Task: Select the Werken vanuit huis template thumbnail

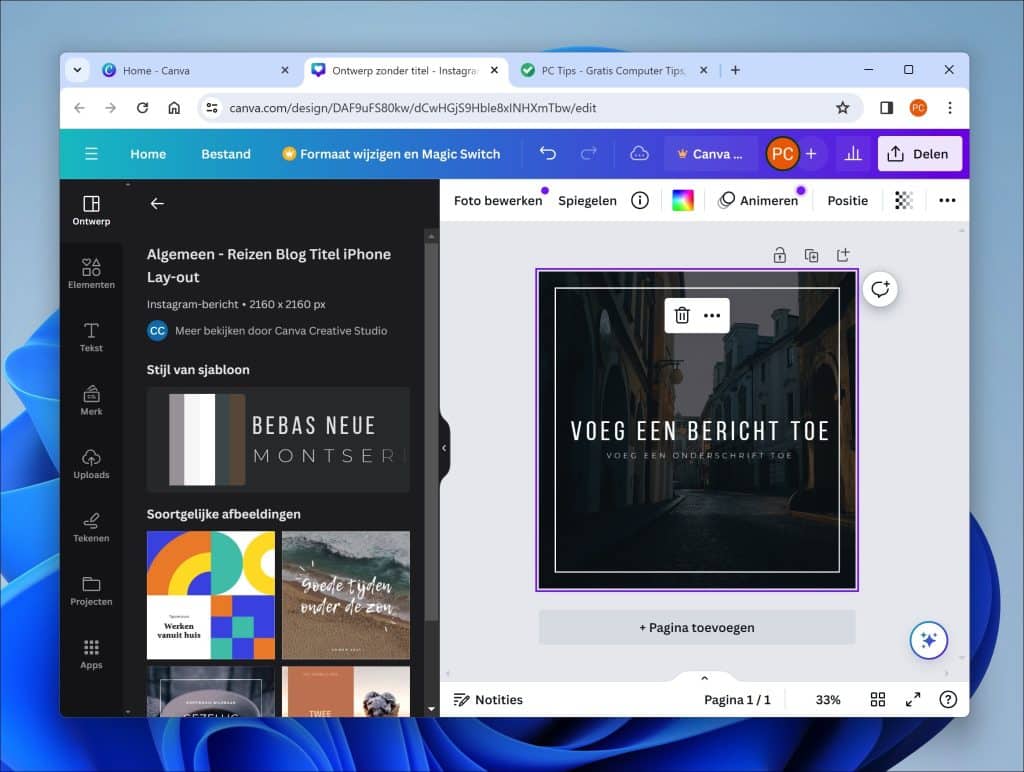Action: point(211,595)
